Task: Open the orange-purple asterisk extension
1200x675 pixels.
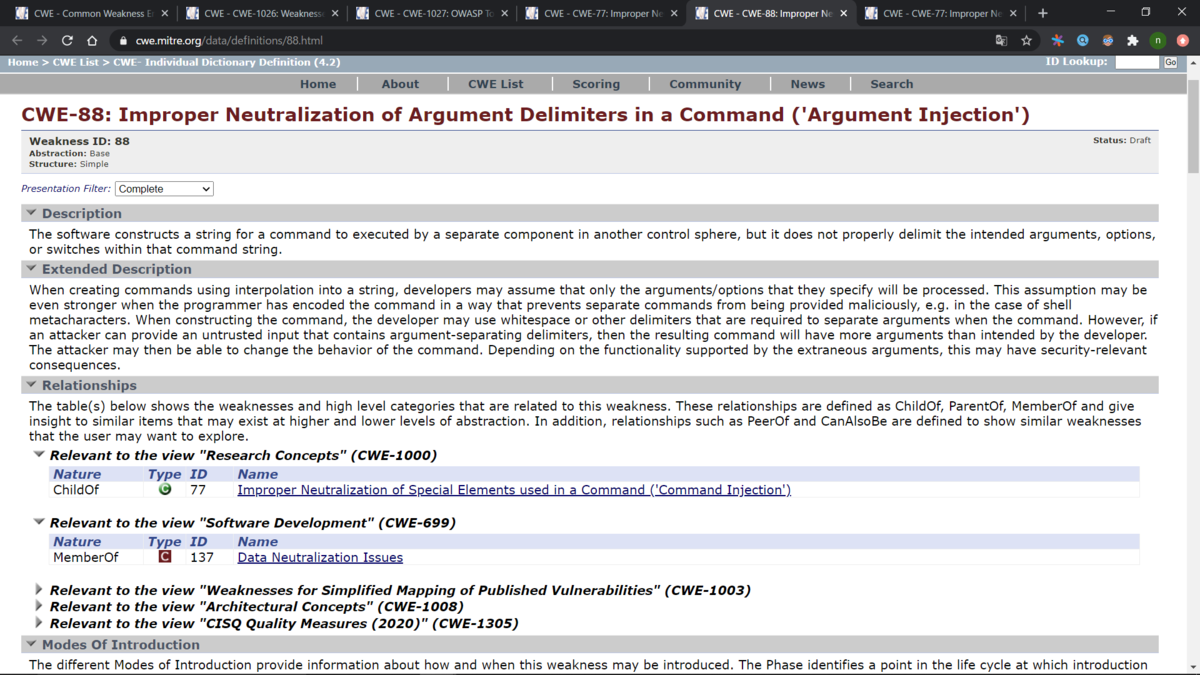Action: click(x=1057, y=41)
